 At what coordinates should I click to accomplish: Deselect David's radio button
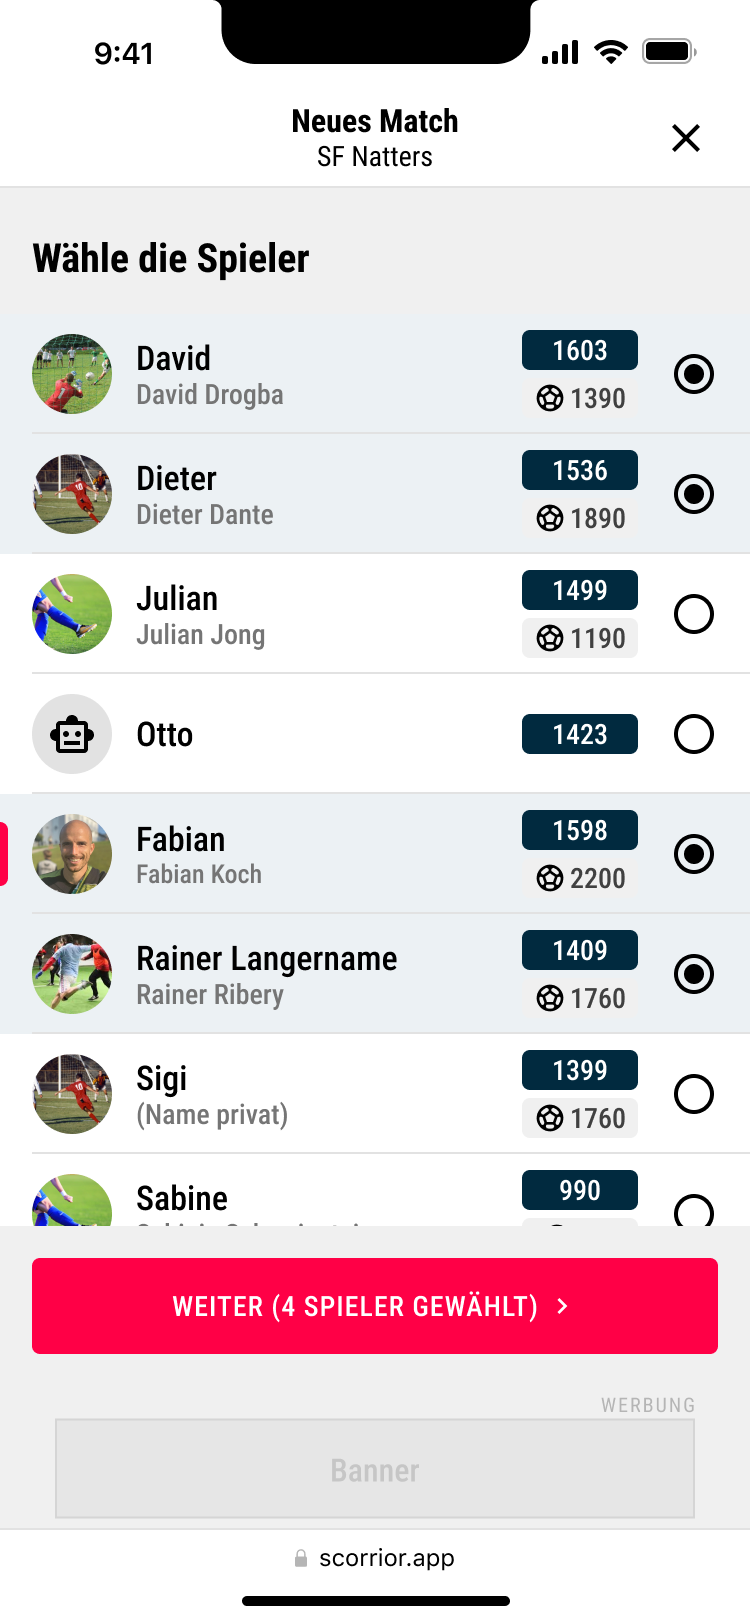tap(694, 374)
